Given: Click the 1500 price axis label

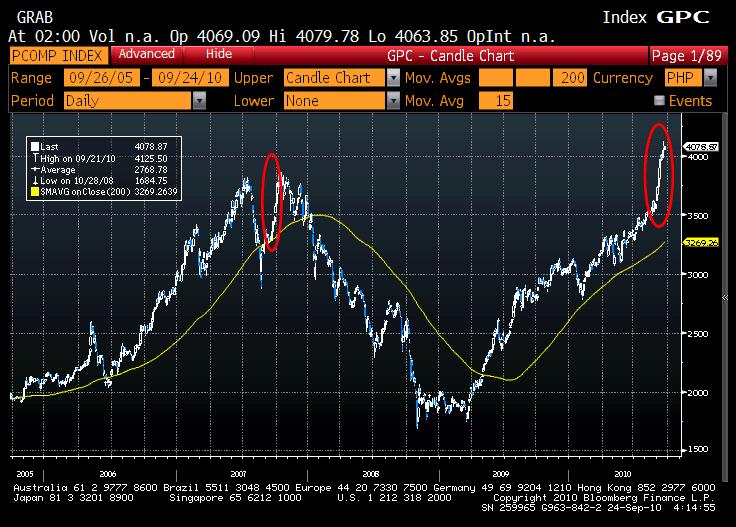Looking at the screenshot, I should [x=698, y=450].
